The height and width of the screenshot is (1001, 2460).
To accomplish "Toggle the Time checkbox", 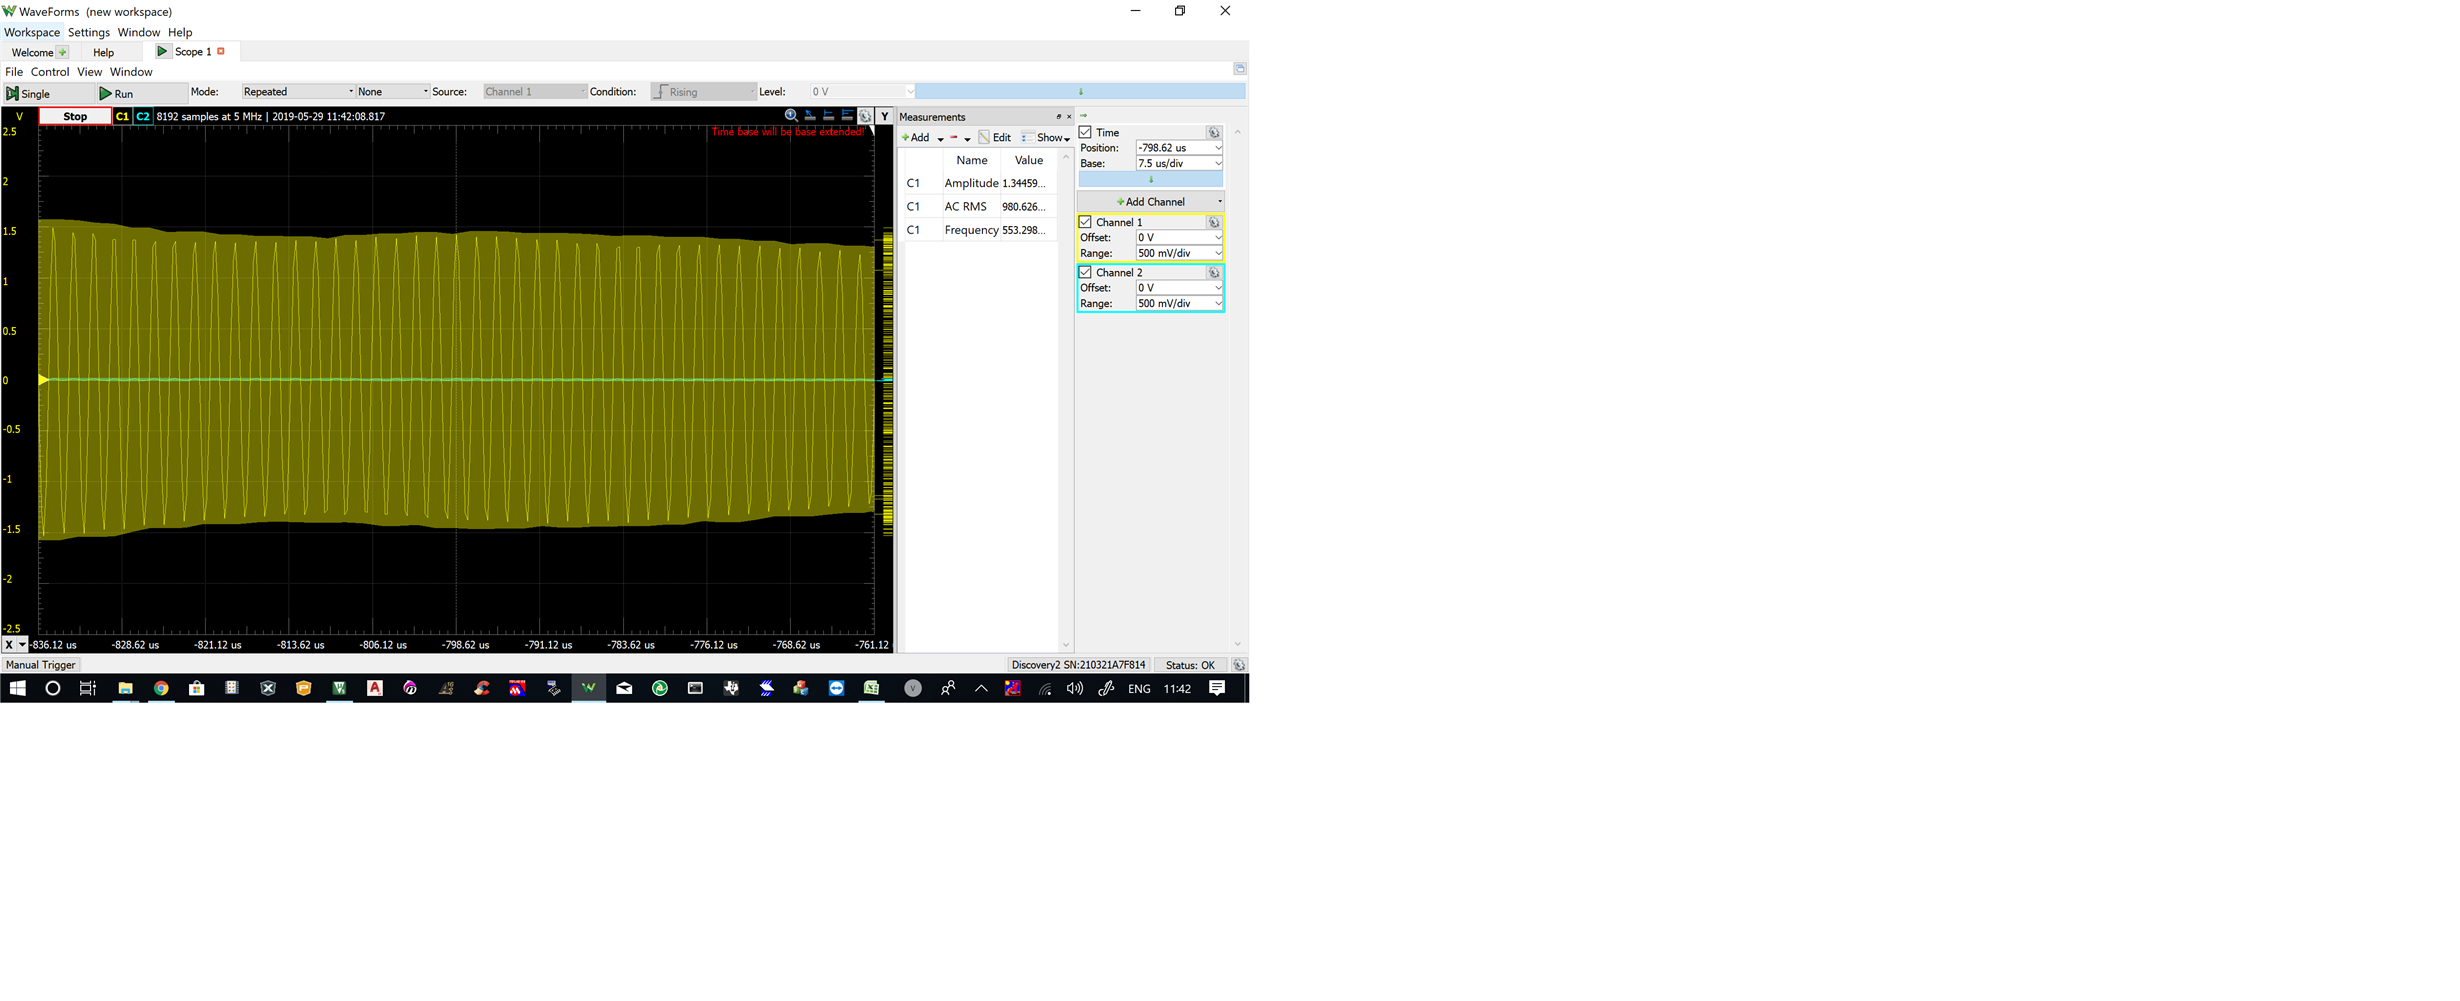I will coord(1085,132).
